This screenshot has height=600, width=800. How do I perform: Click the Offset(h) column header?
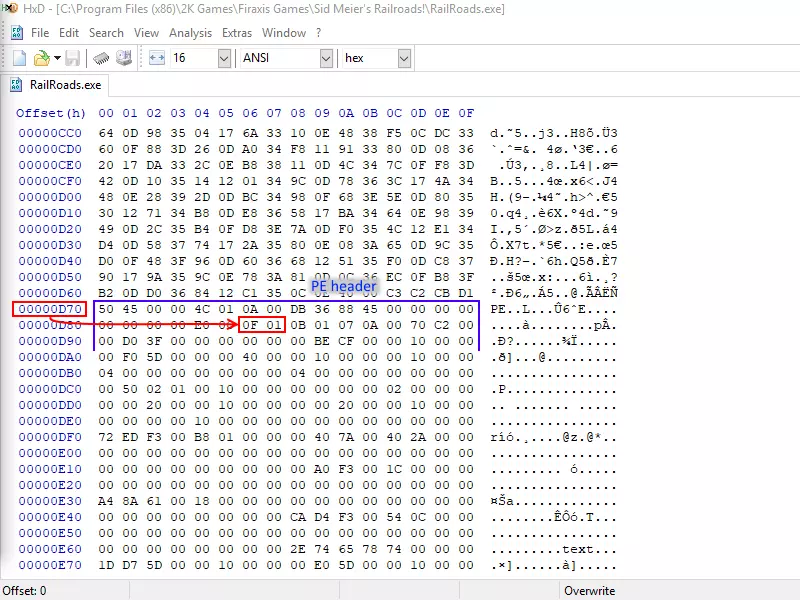(x=51, y=113)
